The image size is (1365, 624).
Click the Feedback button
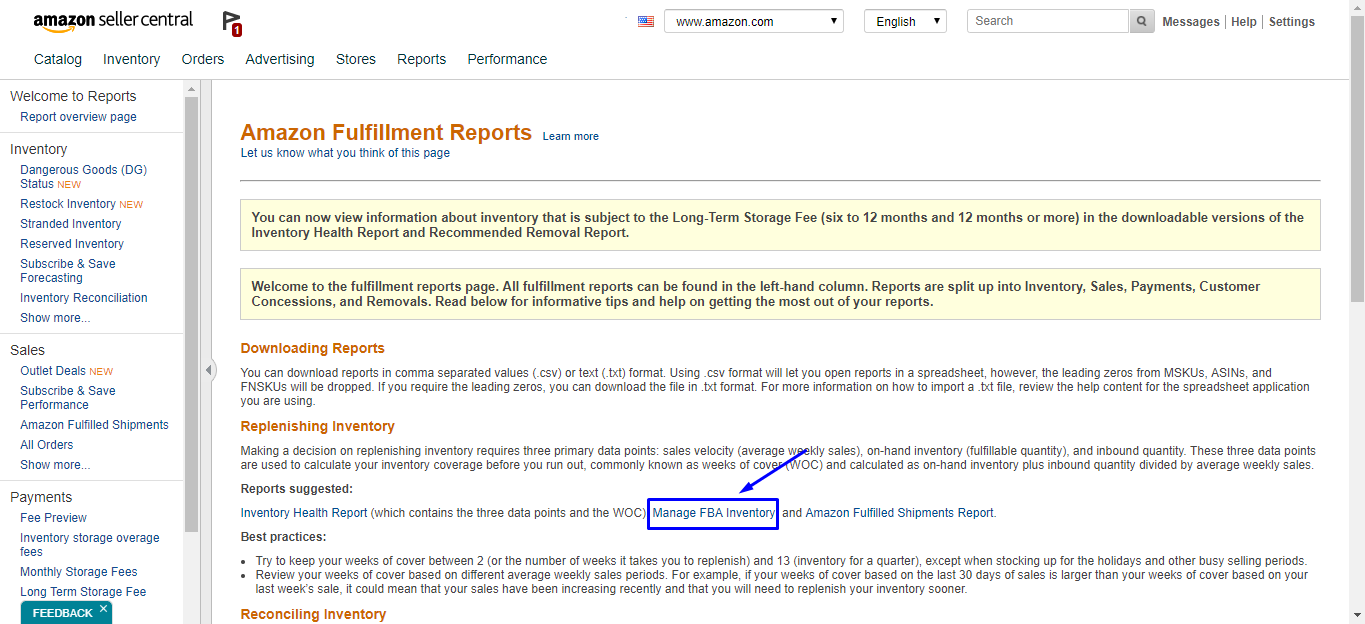coord(62,613)
